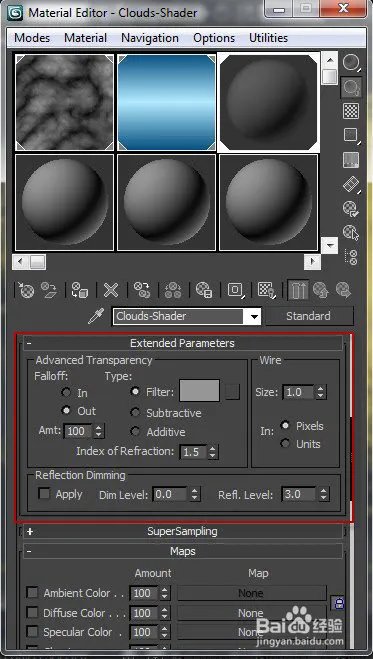Toggle the Video Color Check icon
Viewport: 373px width, 659px height.
pyautogui.click(x=351, y=160)
